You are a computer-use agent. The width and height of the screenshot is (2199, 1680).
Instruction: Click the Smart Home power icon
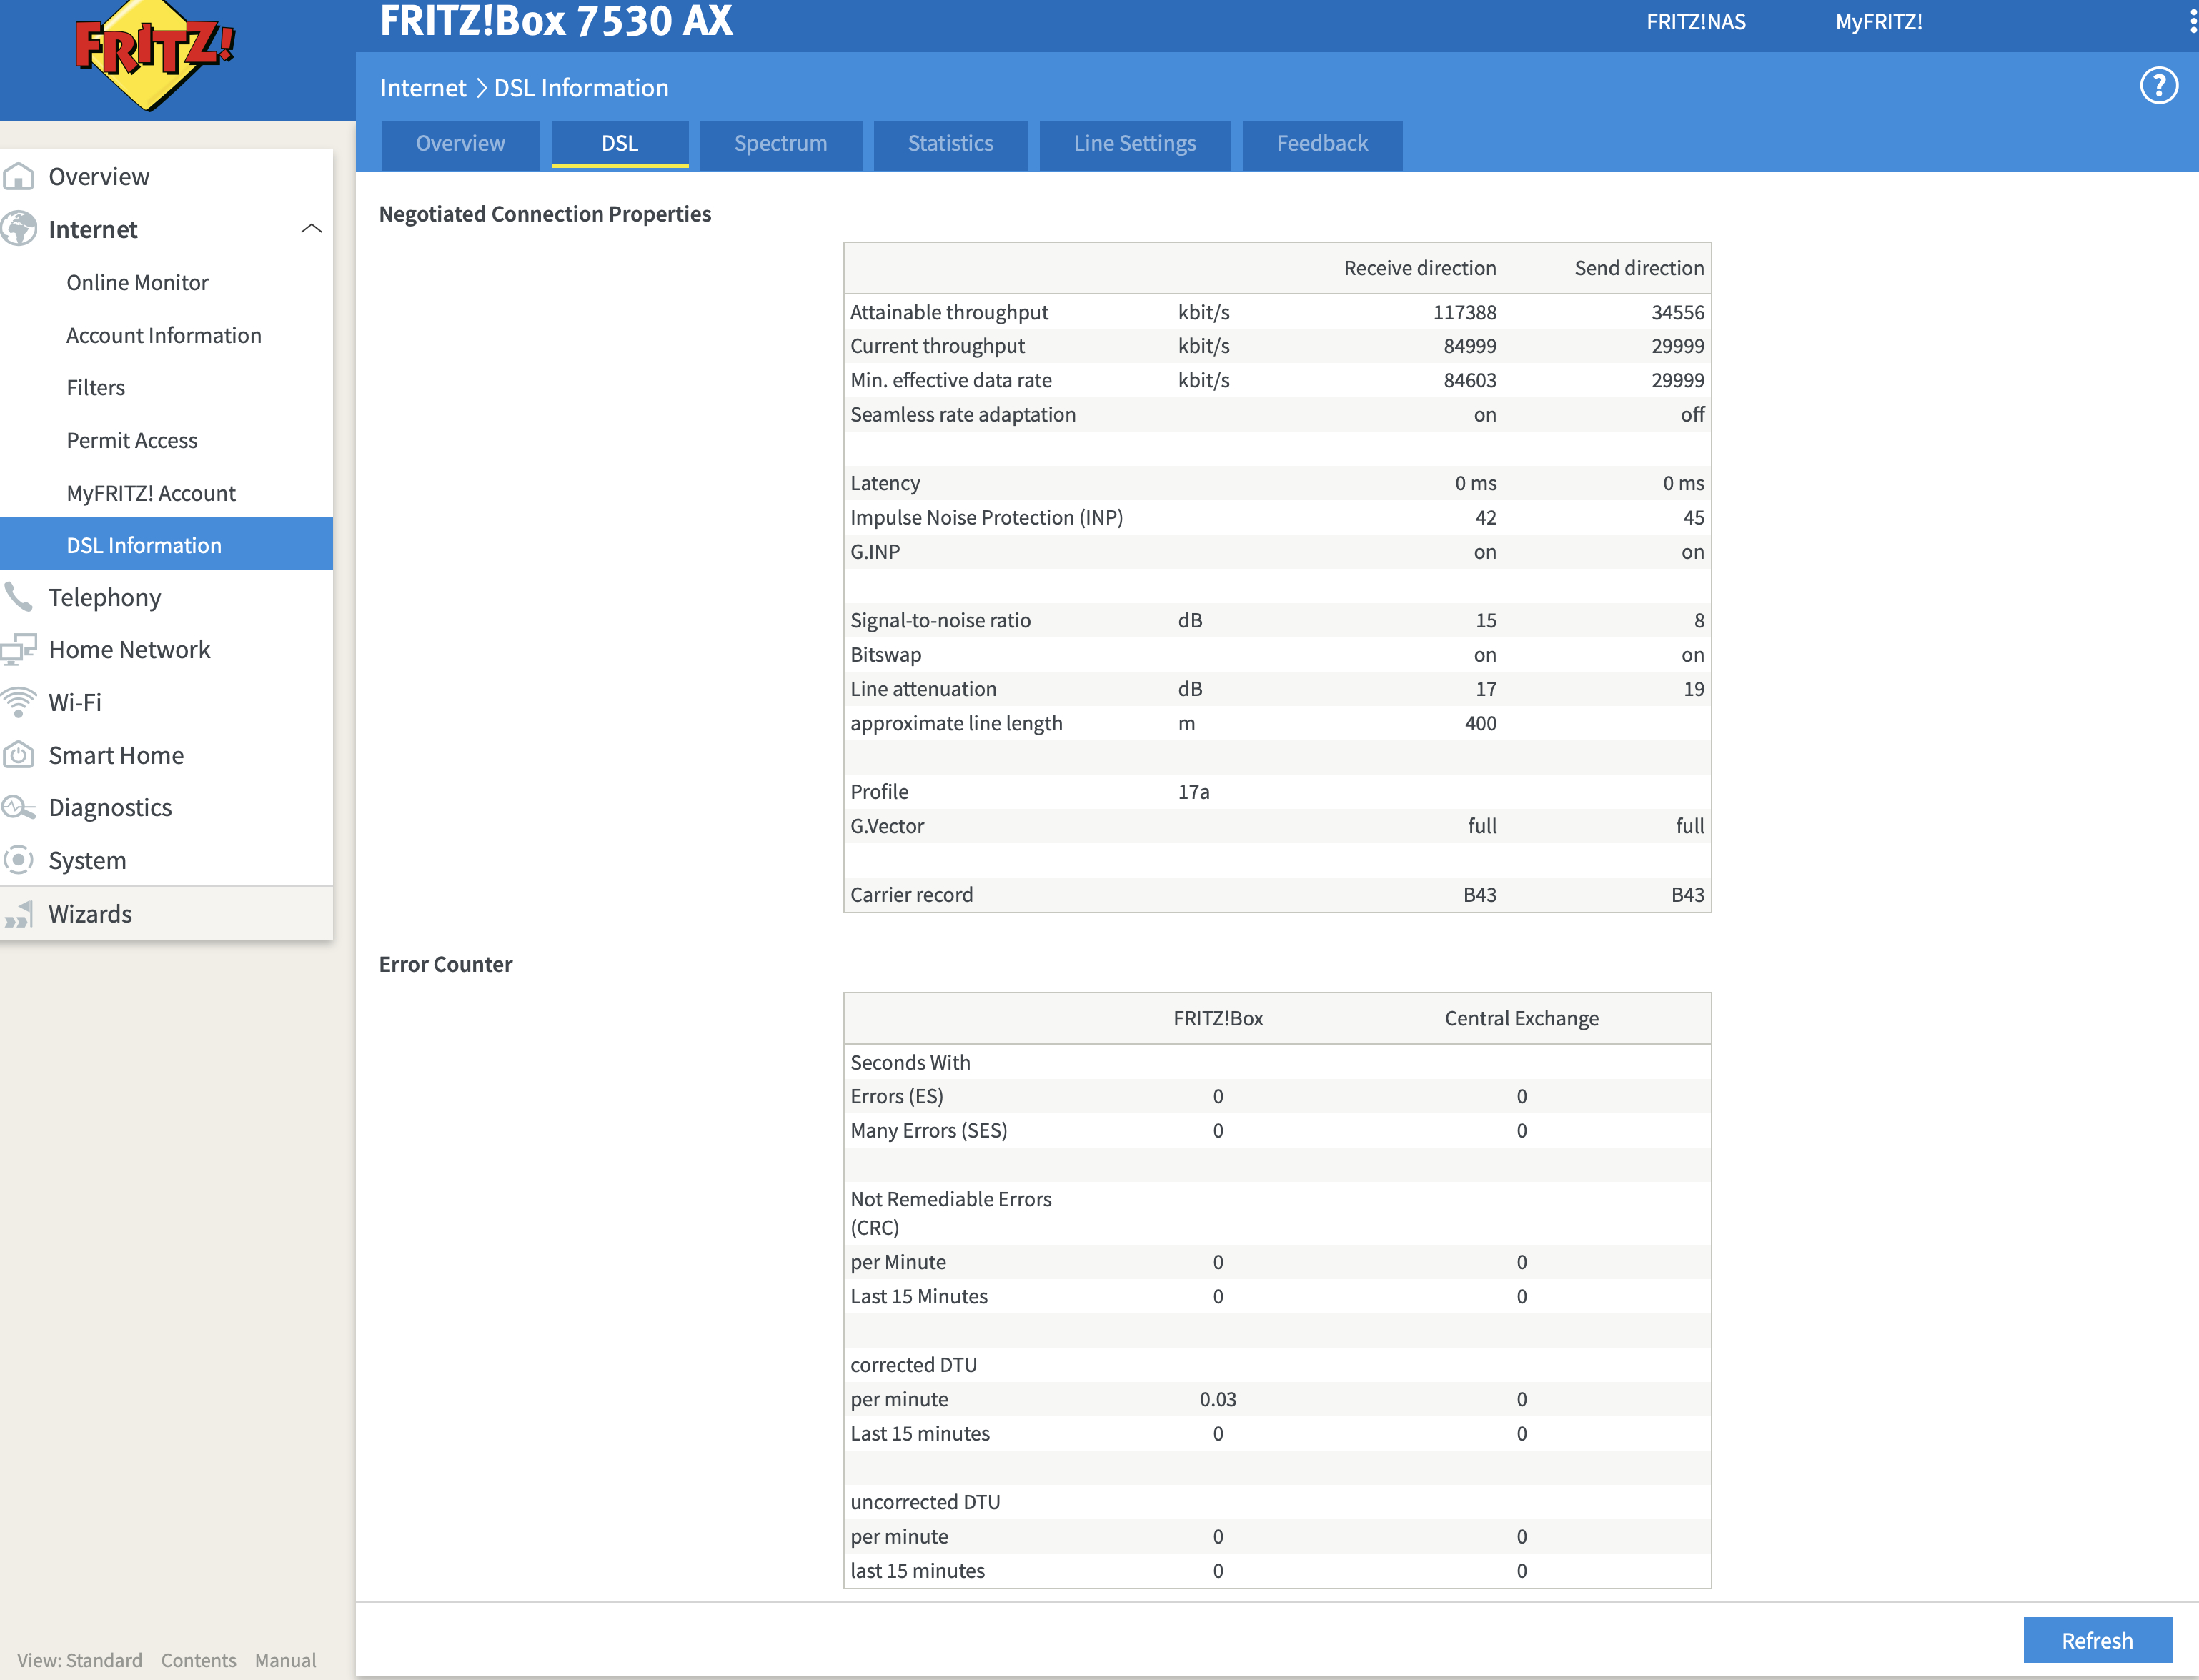pyautogui.click(x=19, y=755)
